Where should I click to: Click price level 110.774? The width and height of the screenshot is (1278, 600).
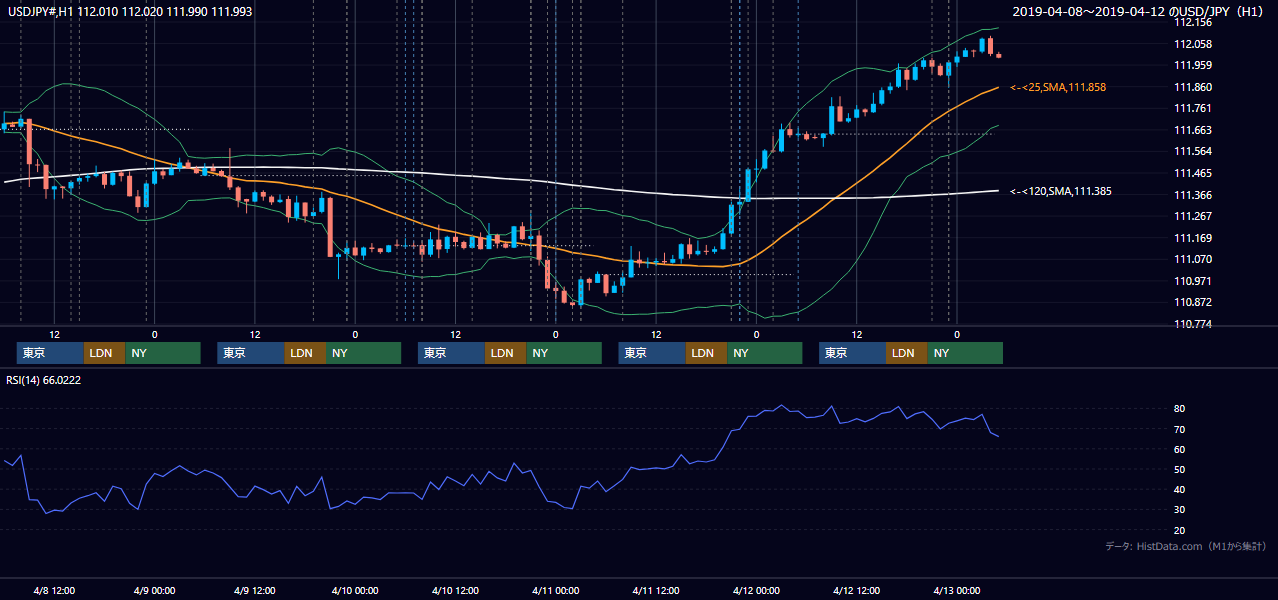pyautogui.click(x=1193, y=324)
